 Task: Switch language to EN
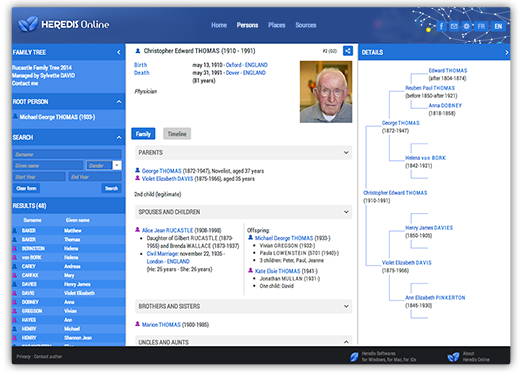click(x=498, y=26)
